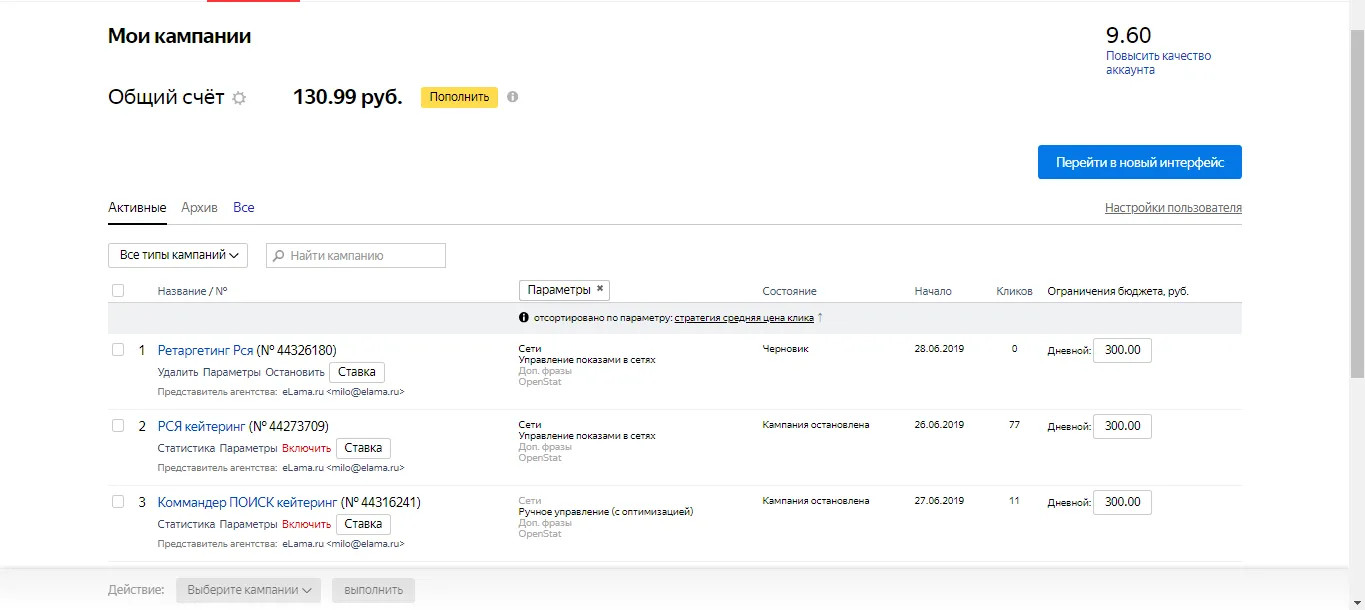Open Настройки пользователя link
Viewport: 1365px width, 610px height.
click(1173, 208)
